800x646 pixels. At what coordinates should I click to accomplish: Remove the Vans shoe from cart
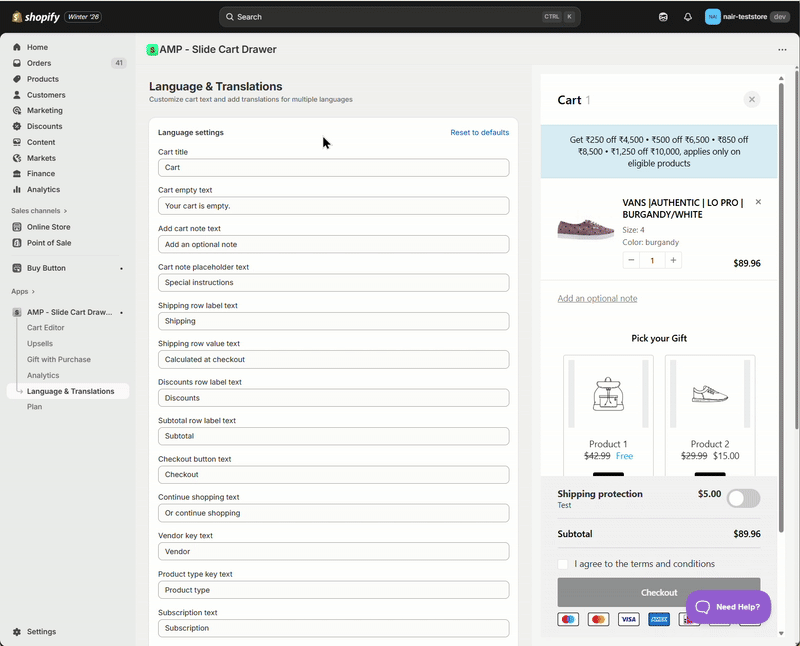(x=758, y=202)
